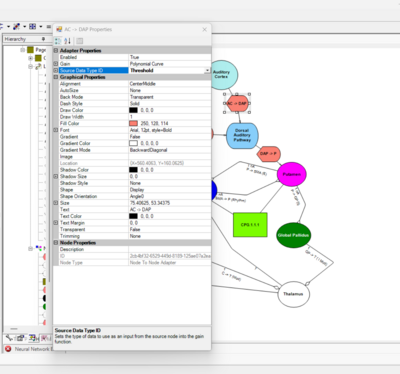The height and width of the screenshot is (374, 400).
Task: Expand the Shadow Size property row
Action: click(56, 176)
